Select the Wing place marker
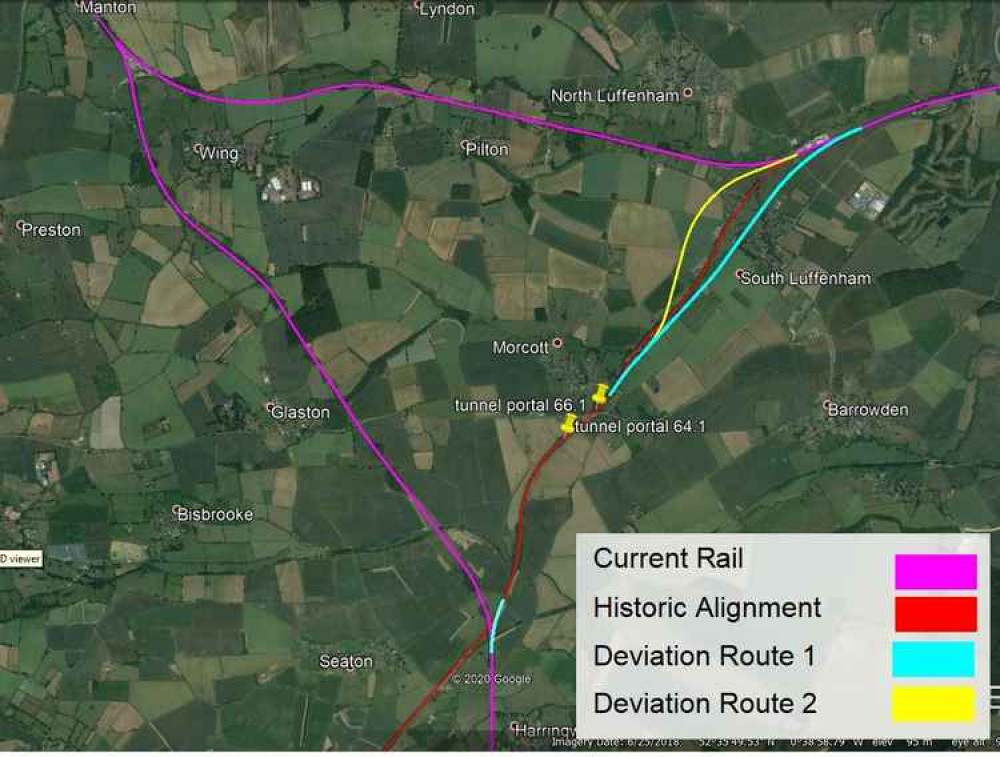This screenshot has height=757, width=1000. point(198,149)
